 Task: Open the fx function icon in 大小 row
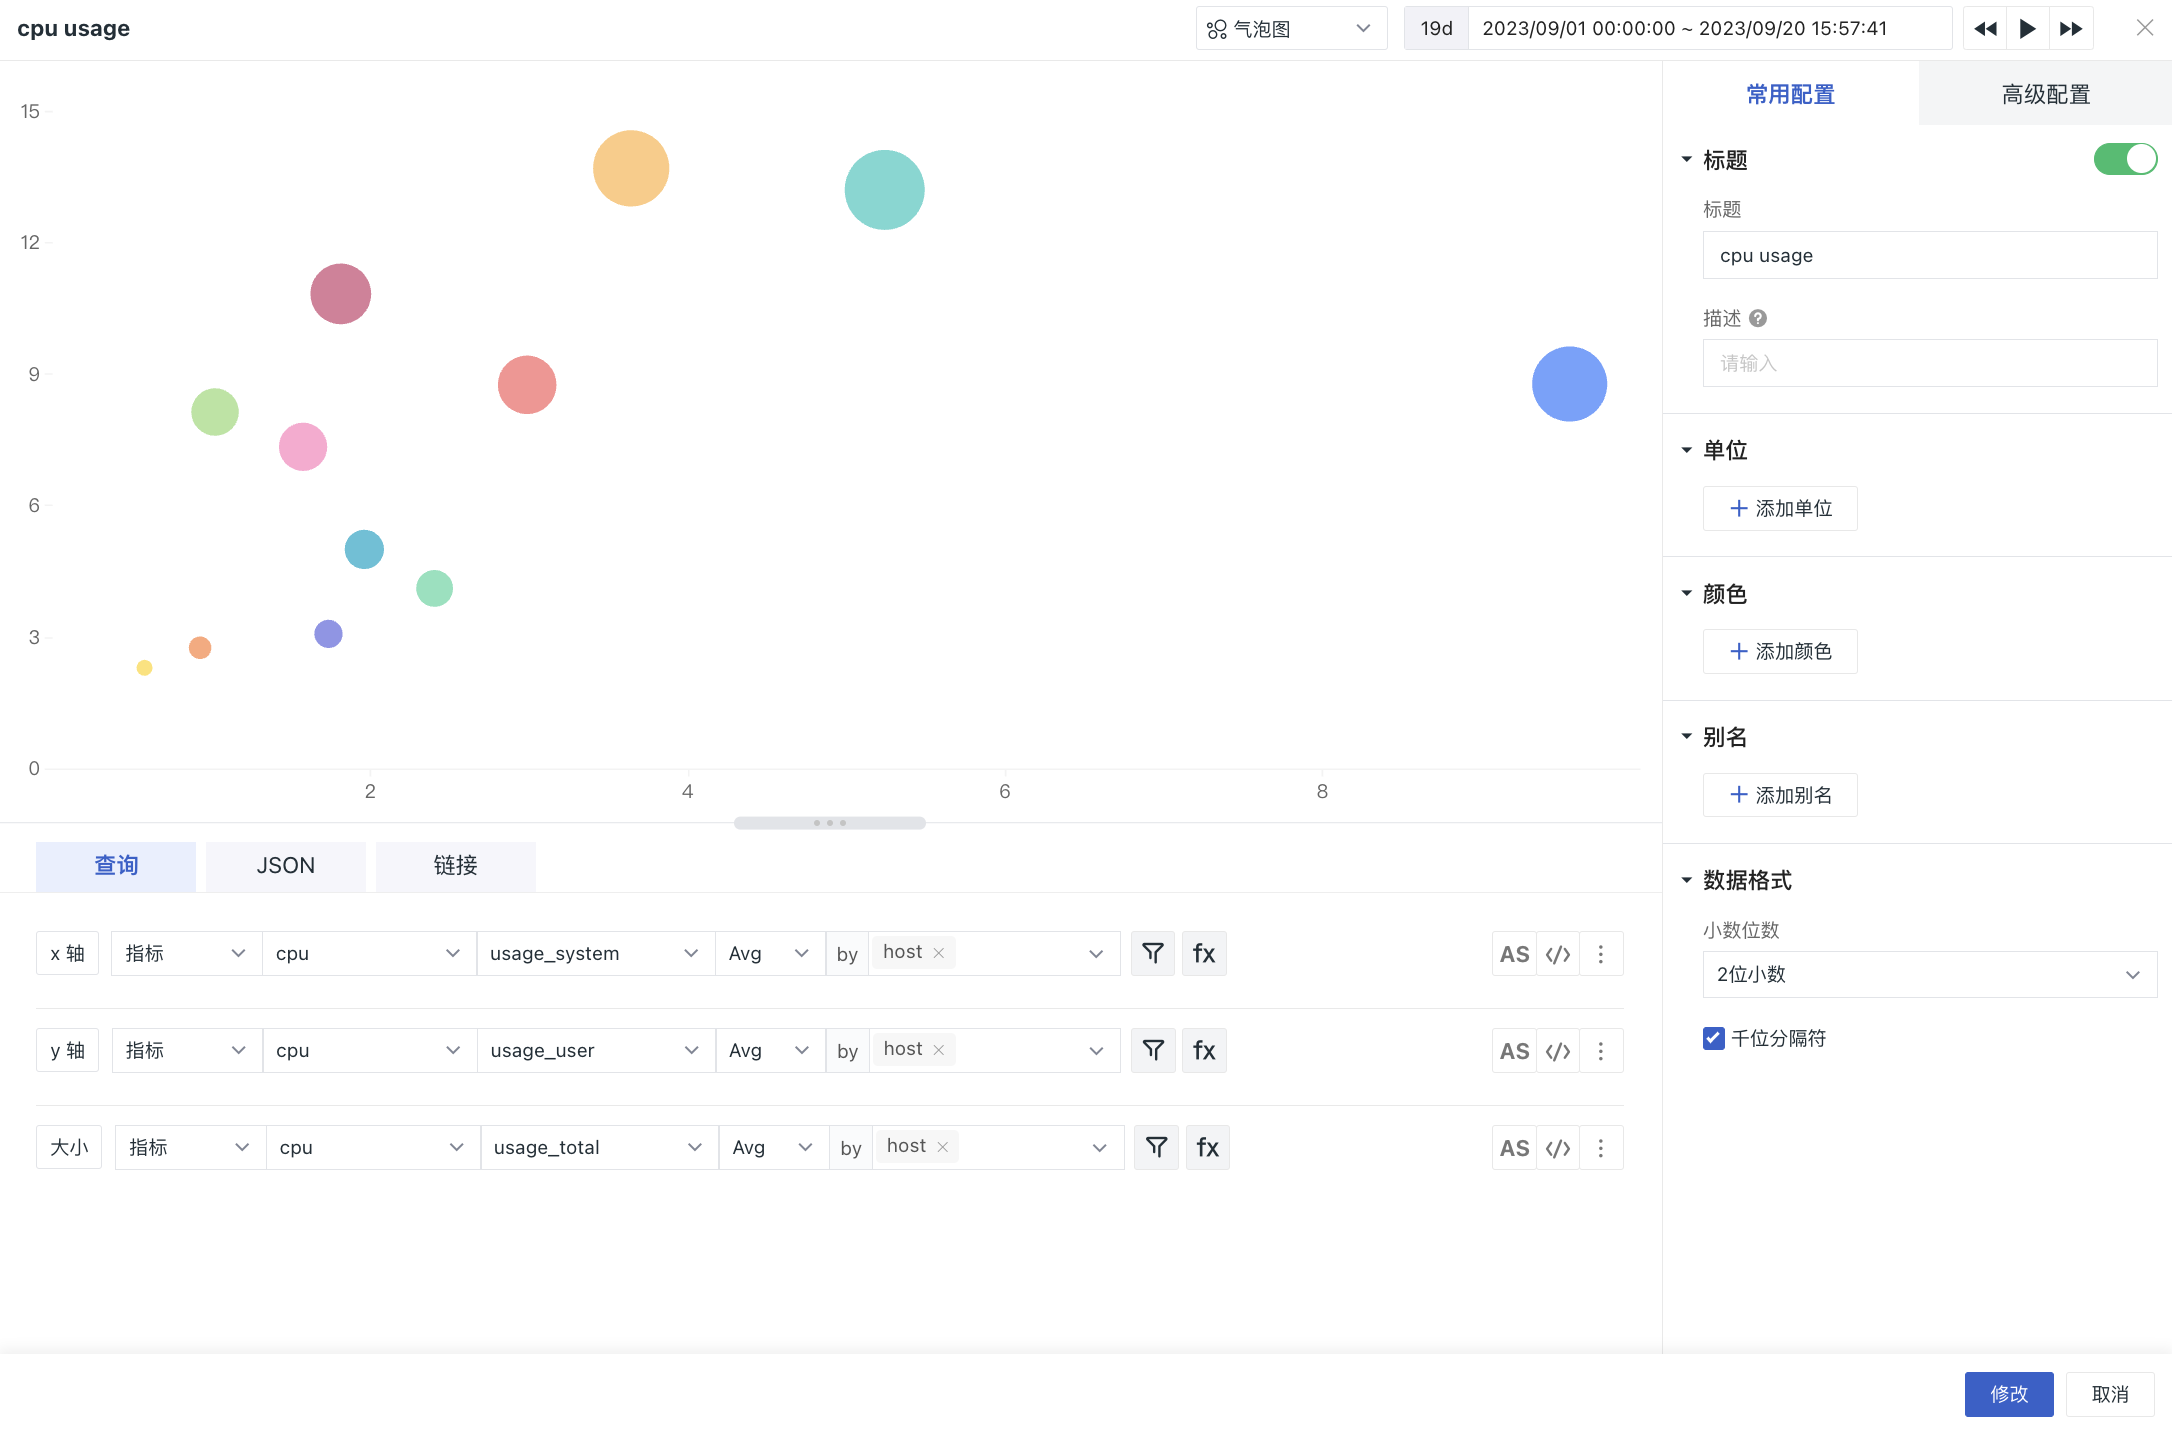click(x=1208, y=1147)
